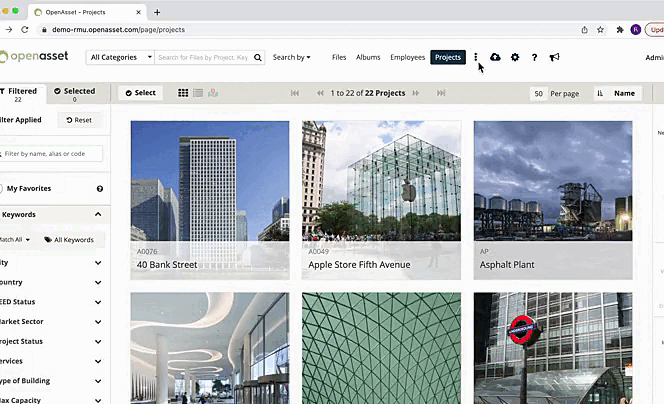Viewport: 664px width, 404px height.
Task: Click the megaphone announcements icon
Action: pos(554,57)
